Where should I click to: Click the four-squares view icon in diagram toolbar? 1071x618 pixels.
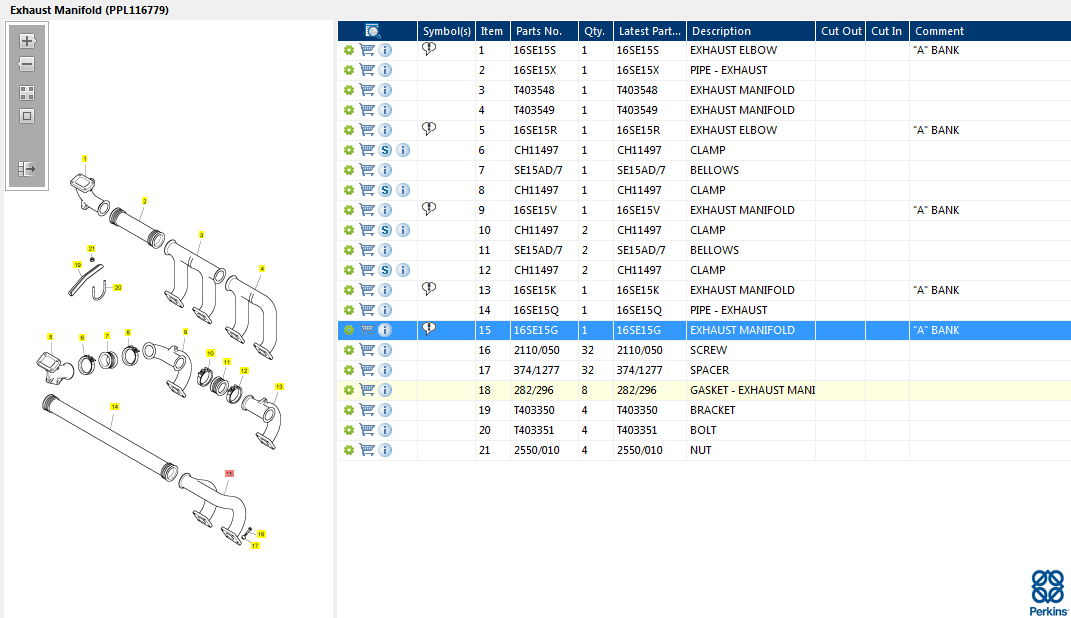click(x=27, y=92)
